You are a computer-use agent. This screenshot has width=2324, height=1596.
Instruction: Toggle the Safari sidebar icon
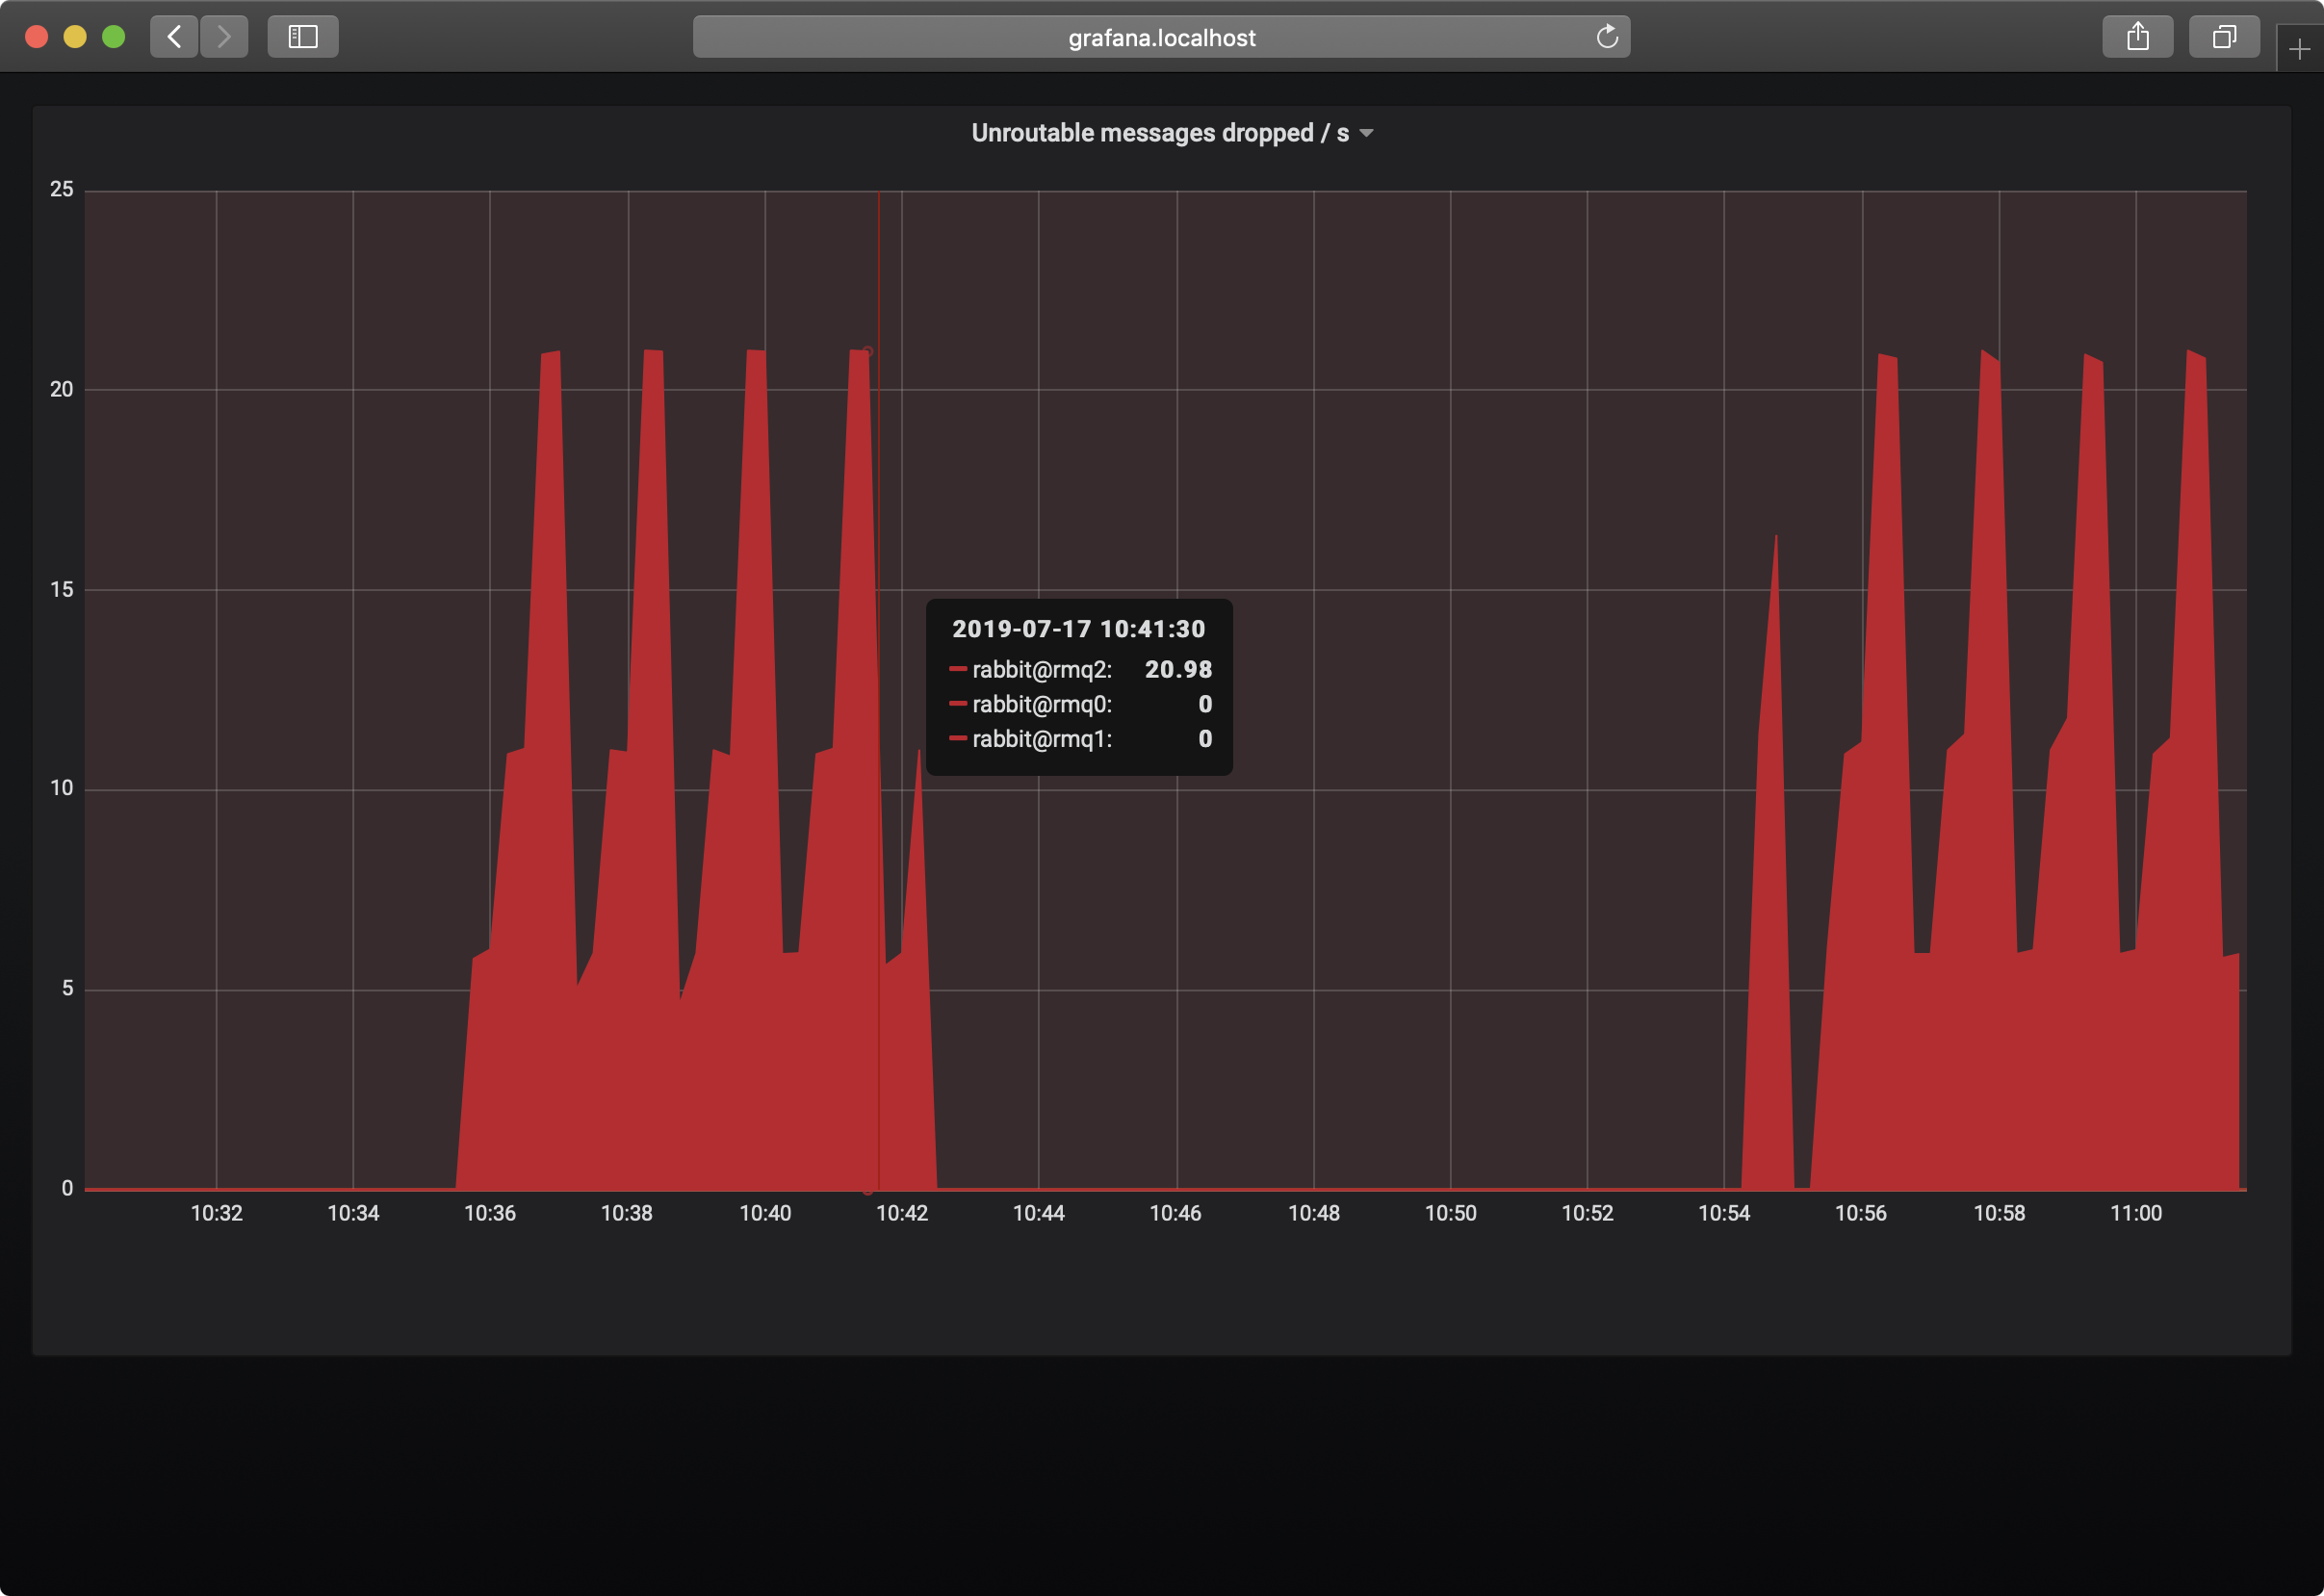tap(302, 37)
